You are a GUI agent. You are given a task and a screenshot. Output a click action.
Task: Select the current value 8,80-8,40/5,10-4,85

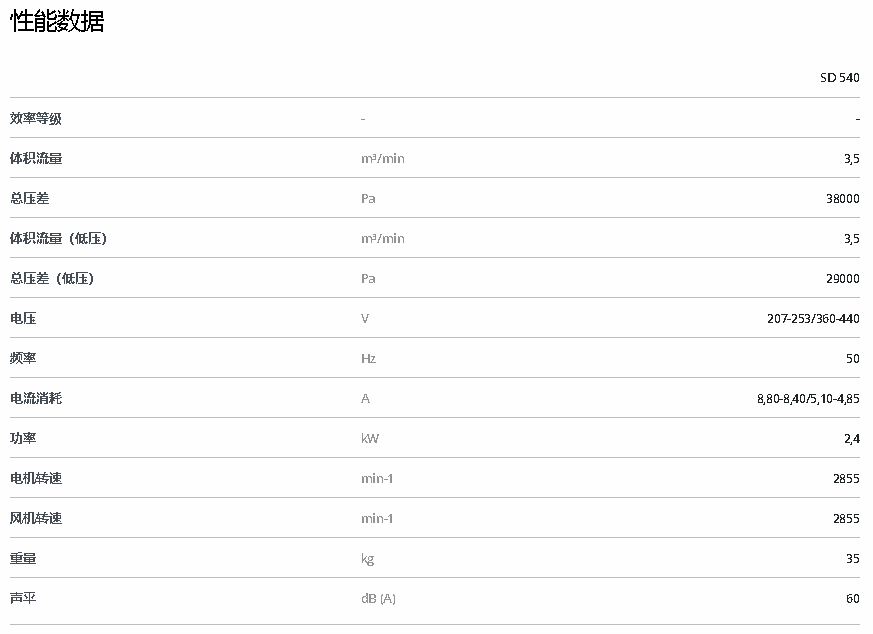tap(808, 399)
